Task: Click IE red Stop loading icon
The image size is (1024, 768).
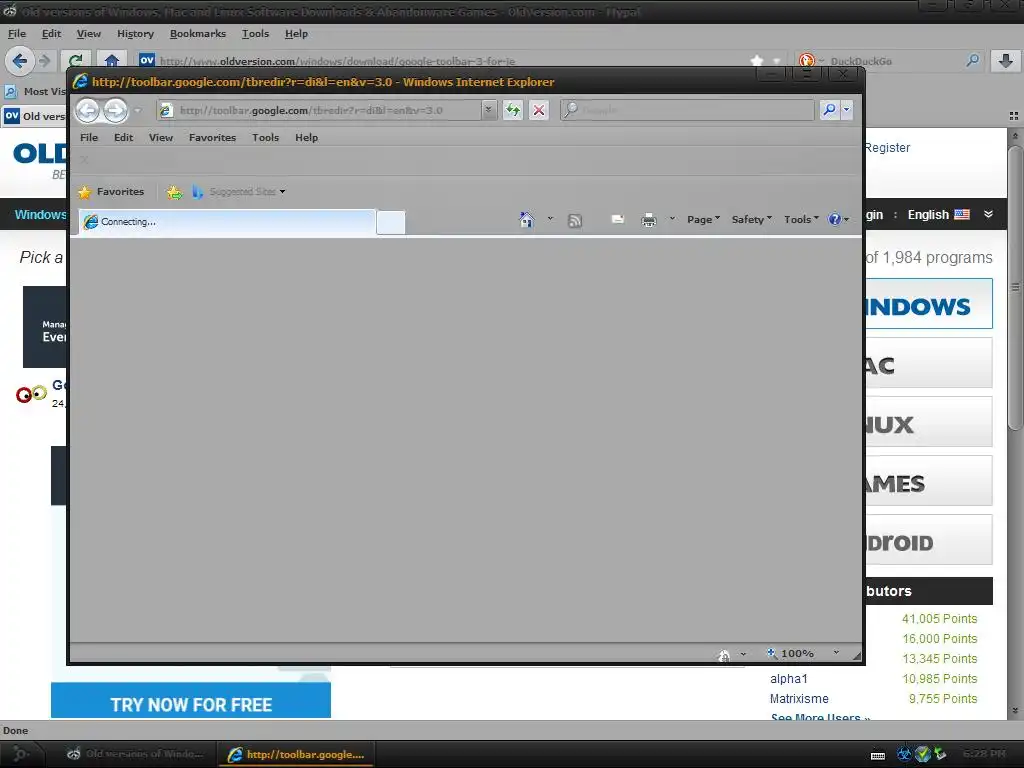Action: coord(539,110)
